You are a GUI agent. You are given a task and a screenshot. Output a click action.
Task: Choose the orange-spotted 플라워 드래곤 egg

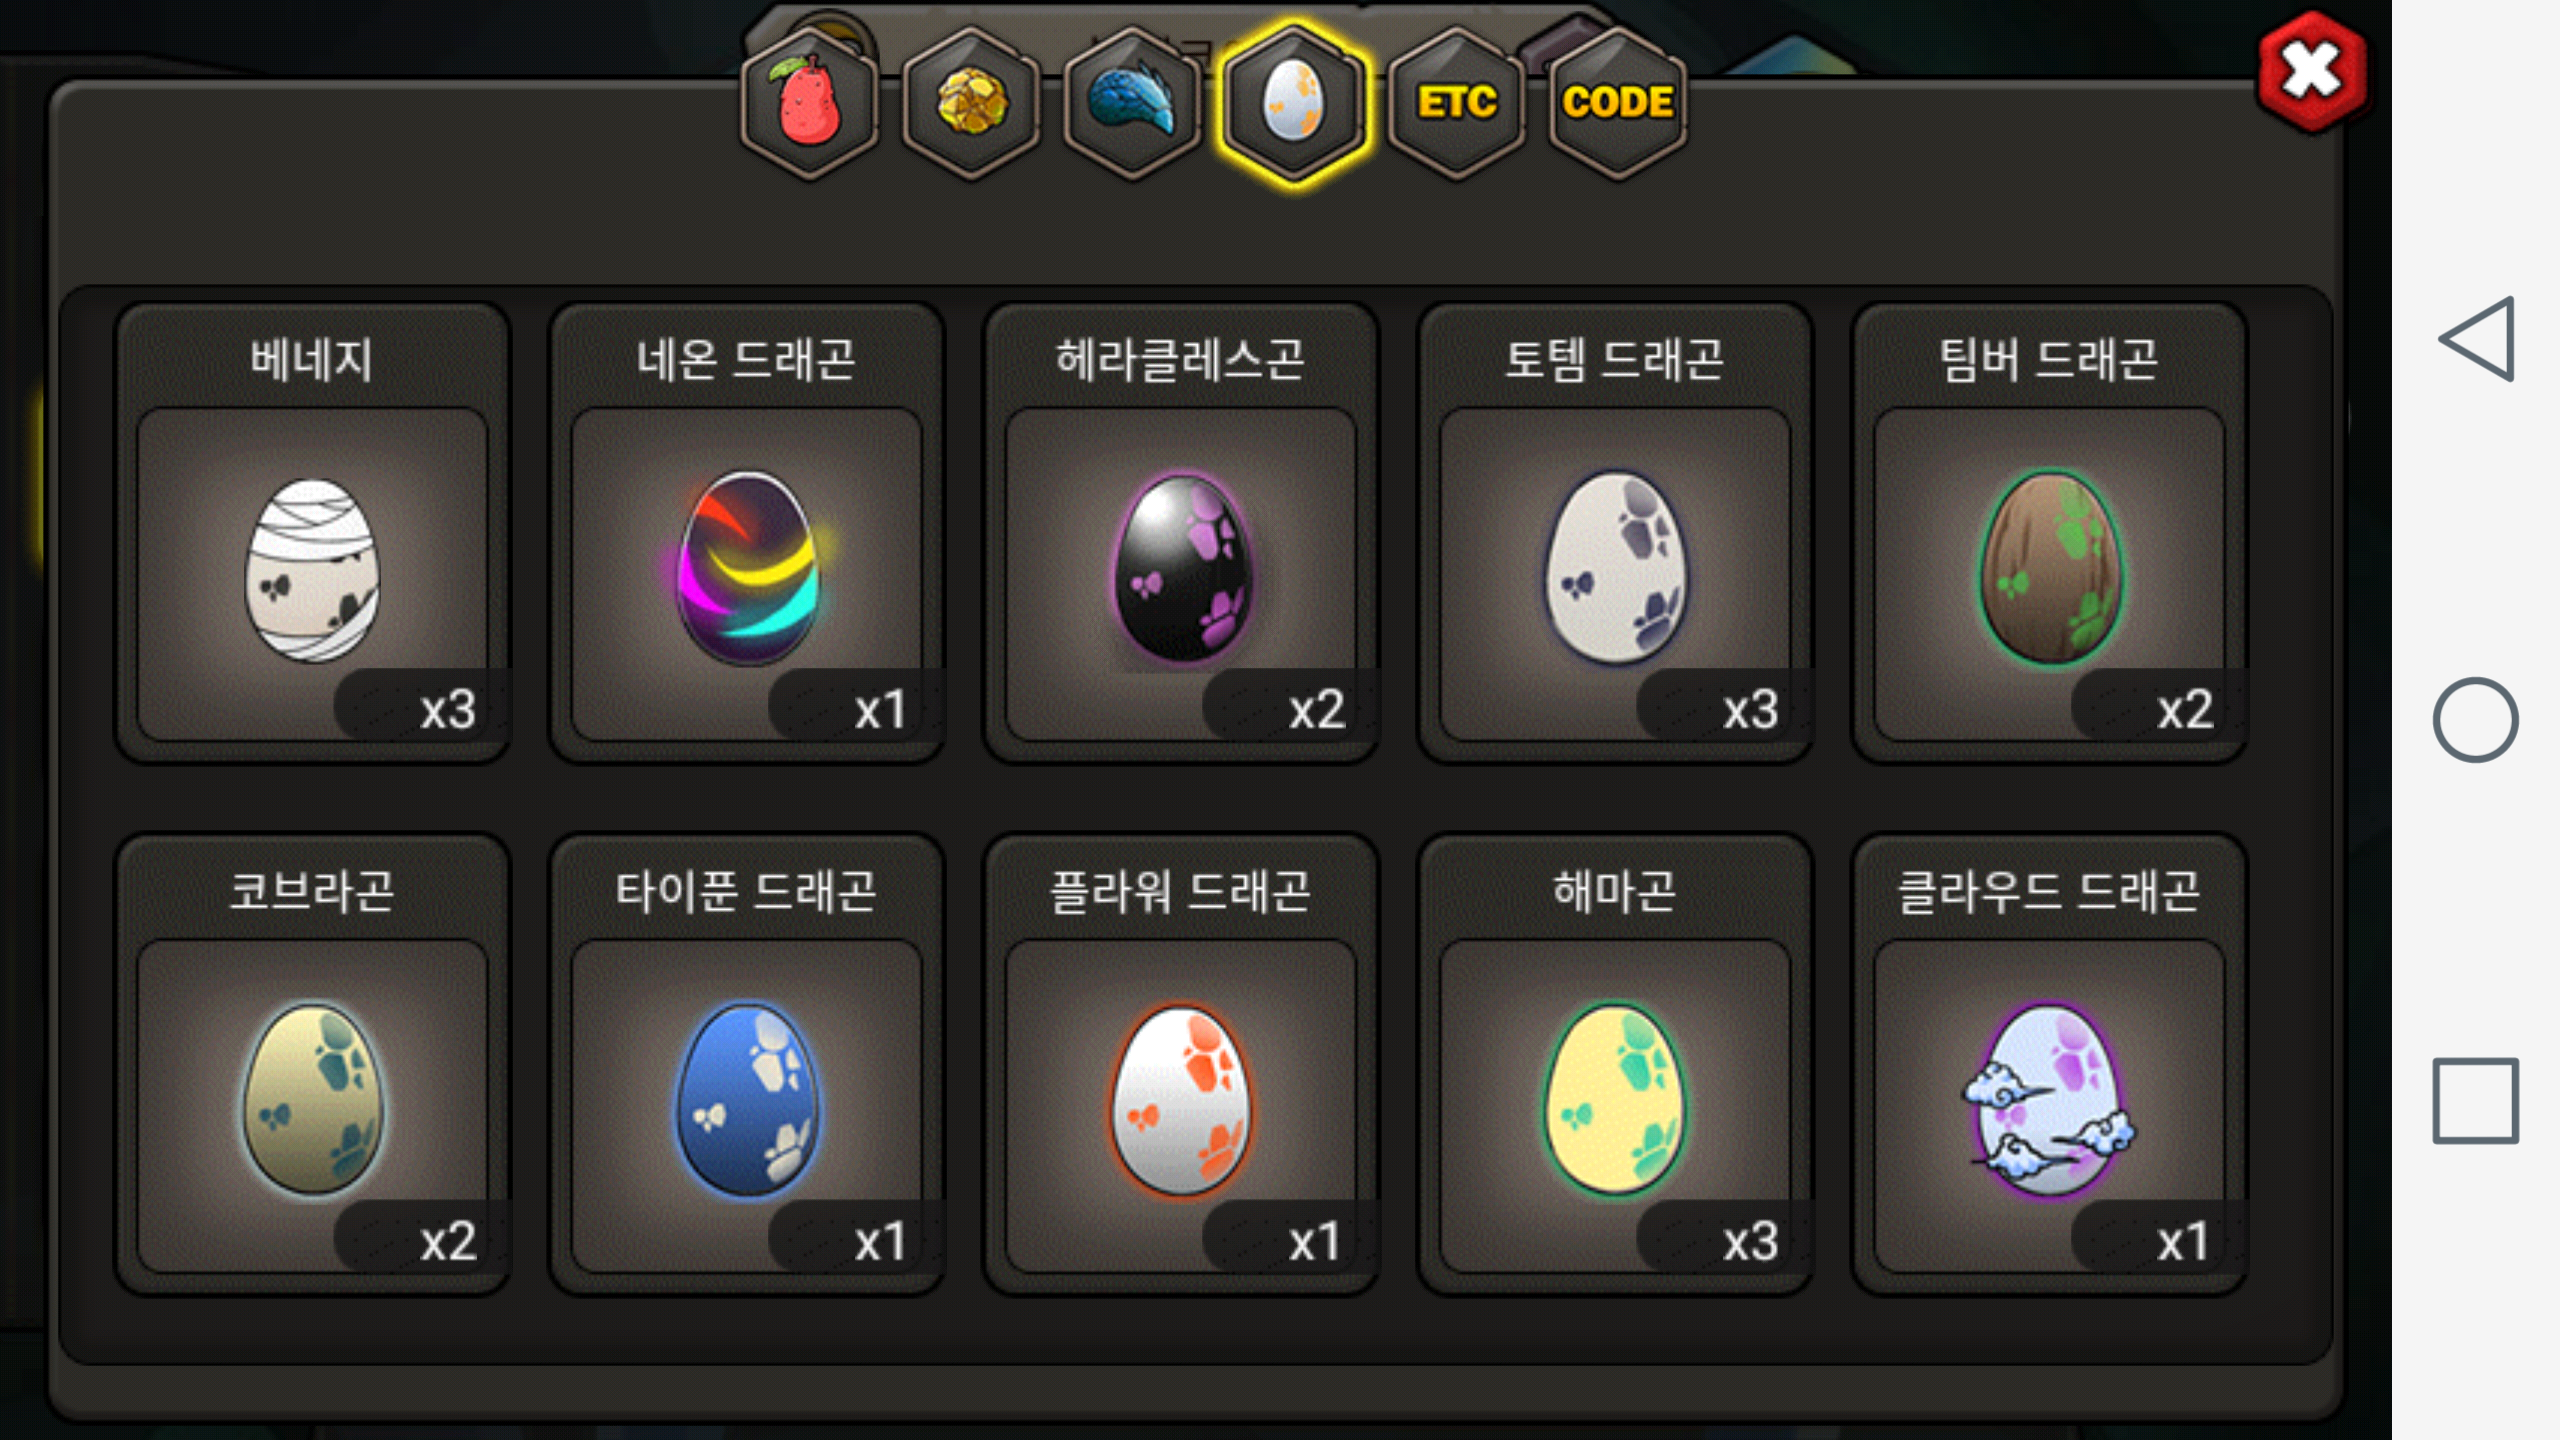click(x=1181, y=1066)
